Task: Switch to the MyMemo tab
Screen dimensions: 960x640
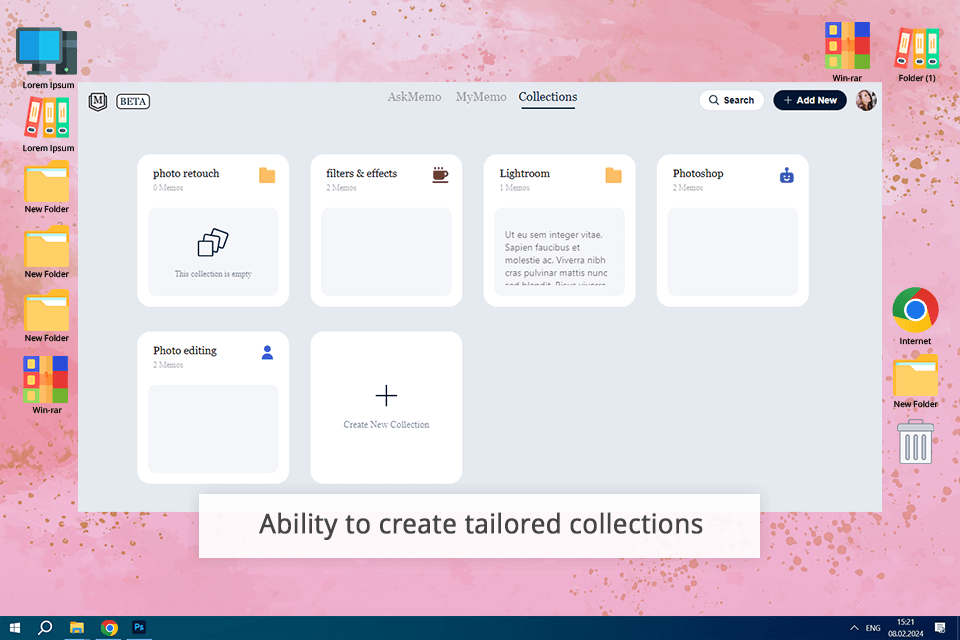Action: tap(481, 97)
